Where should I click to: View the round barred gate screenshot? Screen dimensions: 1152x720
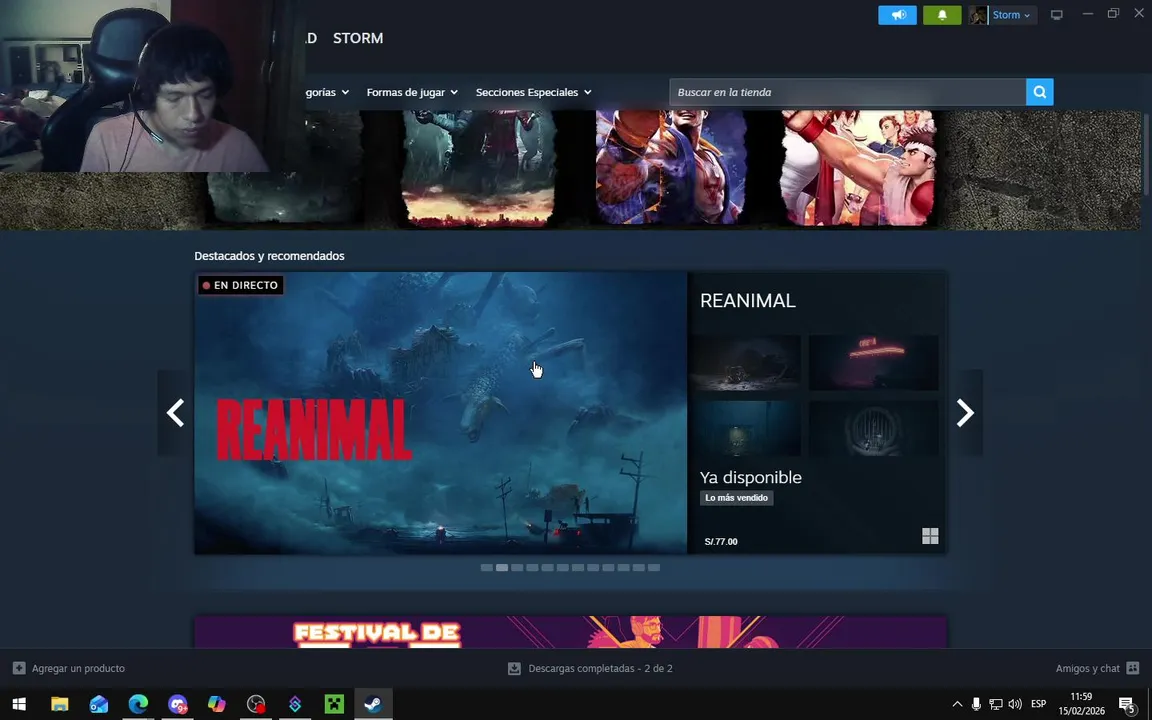(x=874, y=428)
